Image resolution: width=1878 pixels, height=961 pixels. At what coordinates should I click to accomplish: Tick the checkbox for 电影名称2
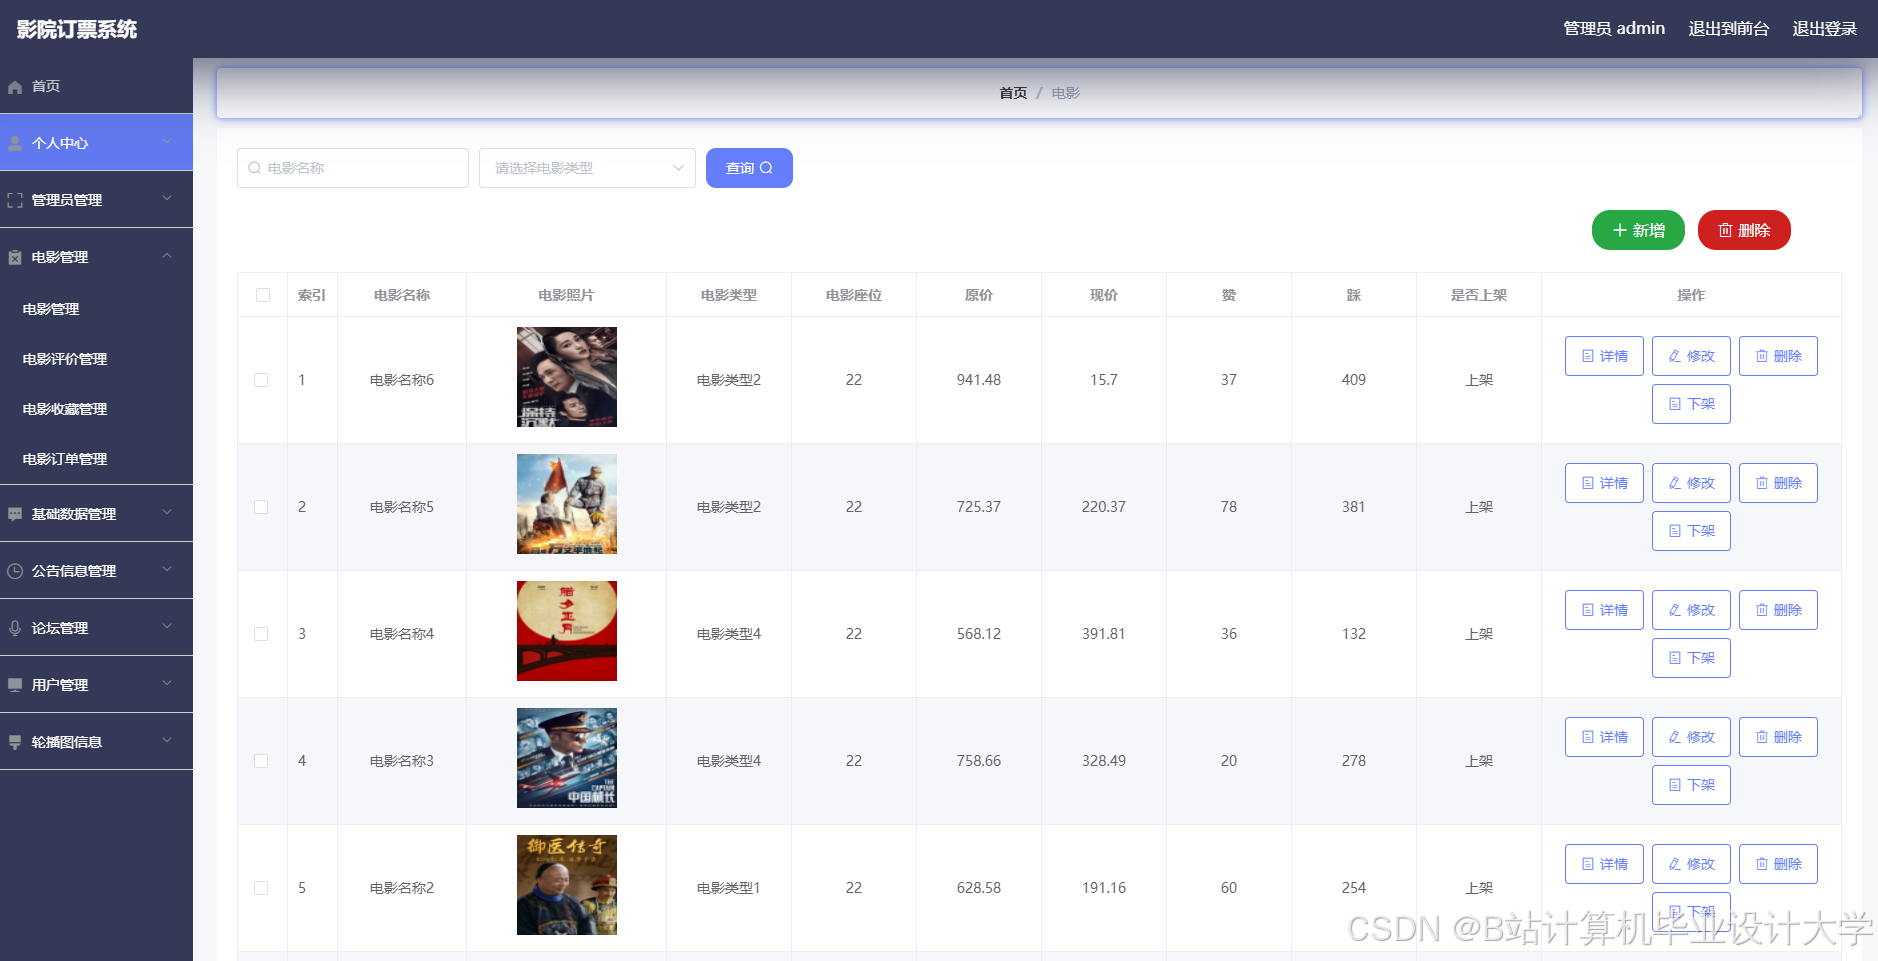tap(261, 888)
